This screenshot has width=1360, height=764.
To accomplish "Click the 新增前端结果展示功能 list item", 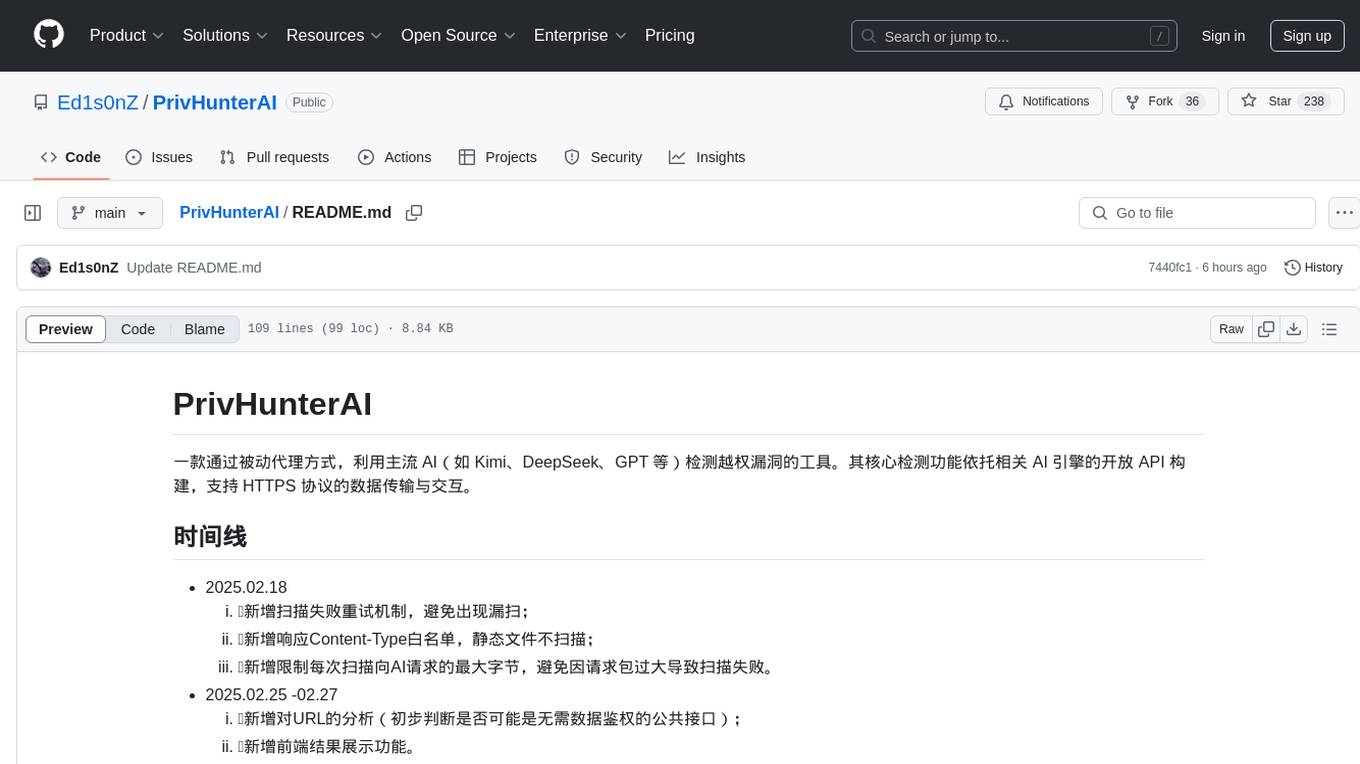I will point(327,746).
